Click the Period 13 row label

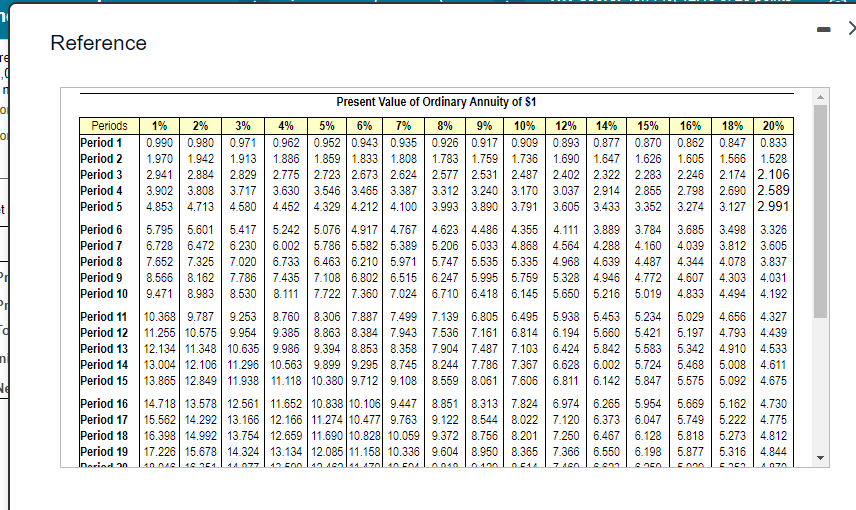104,348
